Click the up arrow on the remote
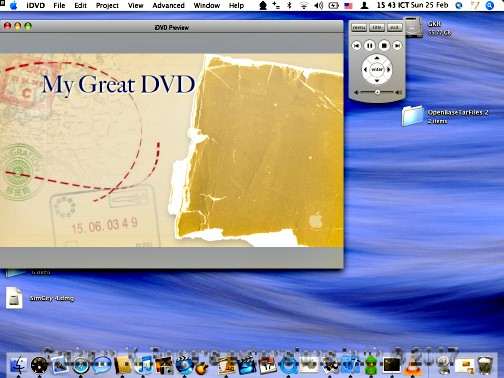 pyautogui.click(x=377, y=58)
